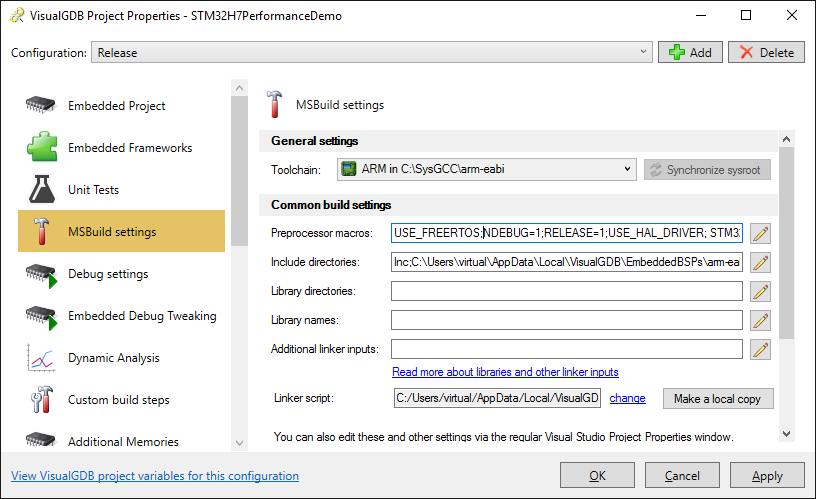This screenshot has width=816, height=499.
Task: Click Make a local copy button
Action: pos(718,399)
